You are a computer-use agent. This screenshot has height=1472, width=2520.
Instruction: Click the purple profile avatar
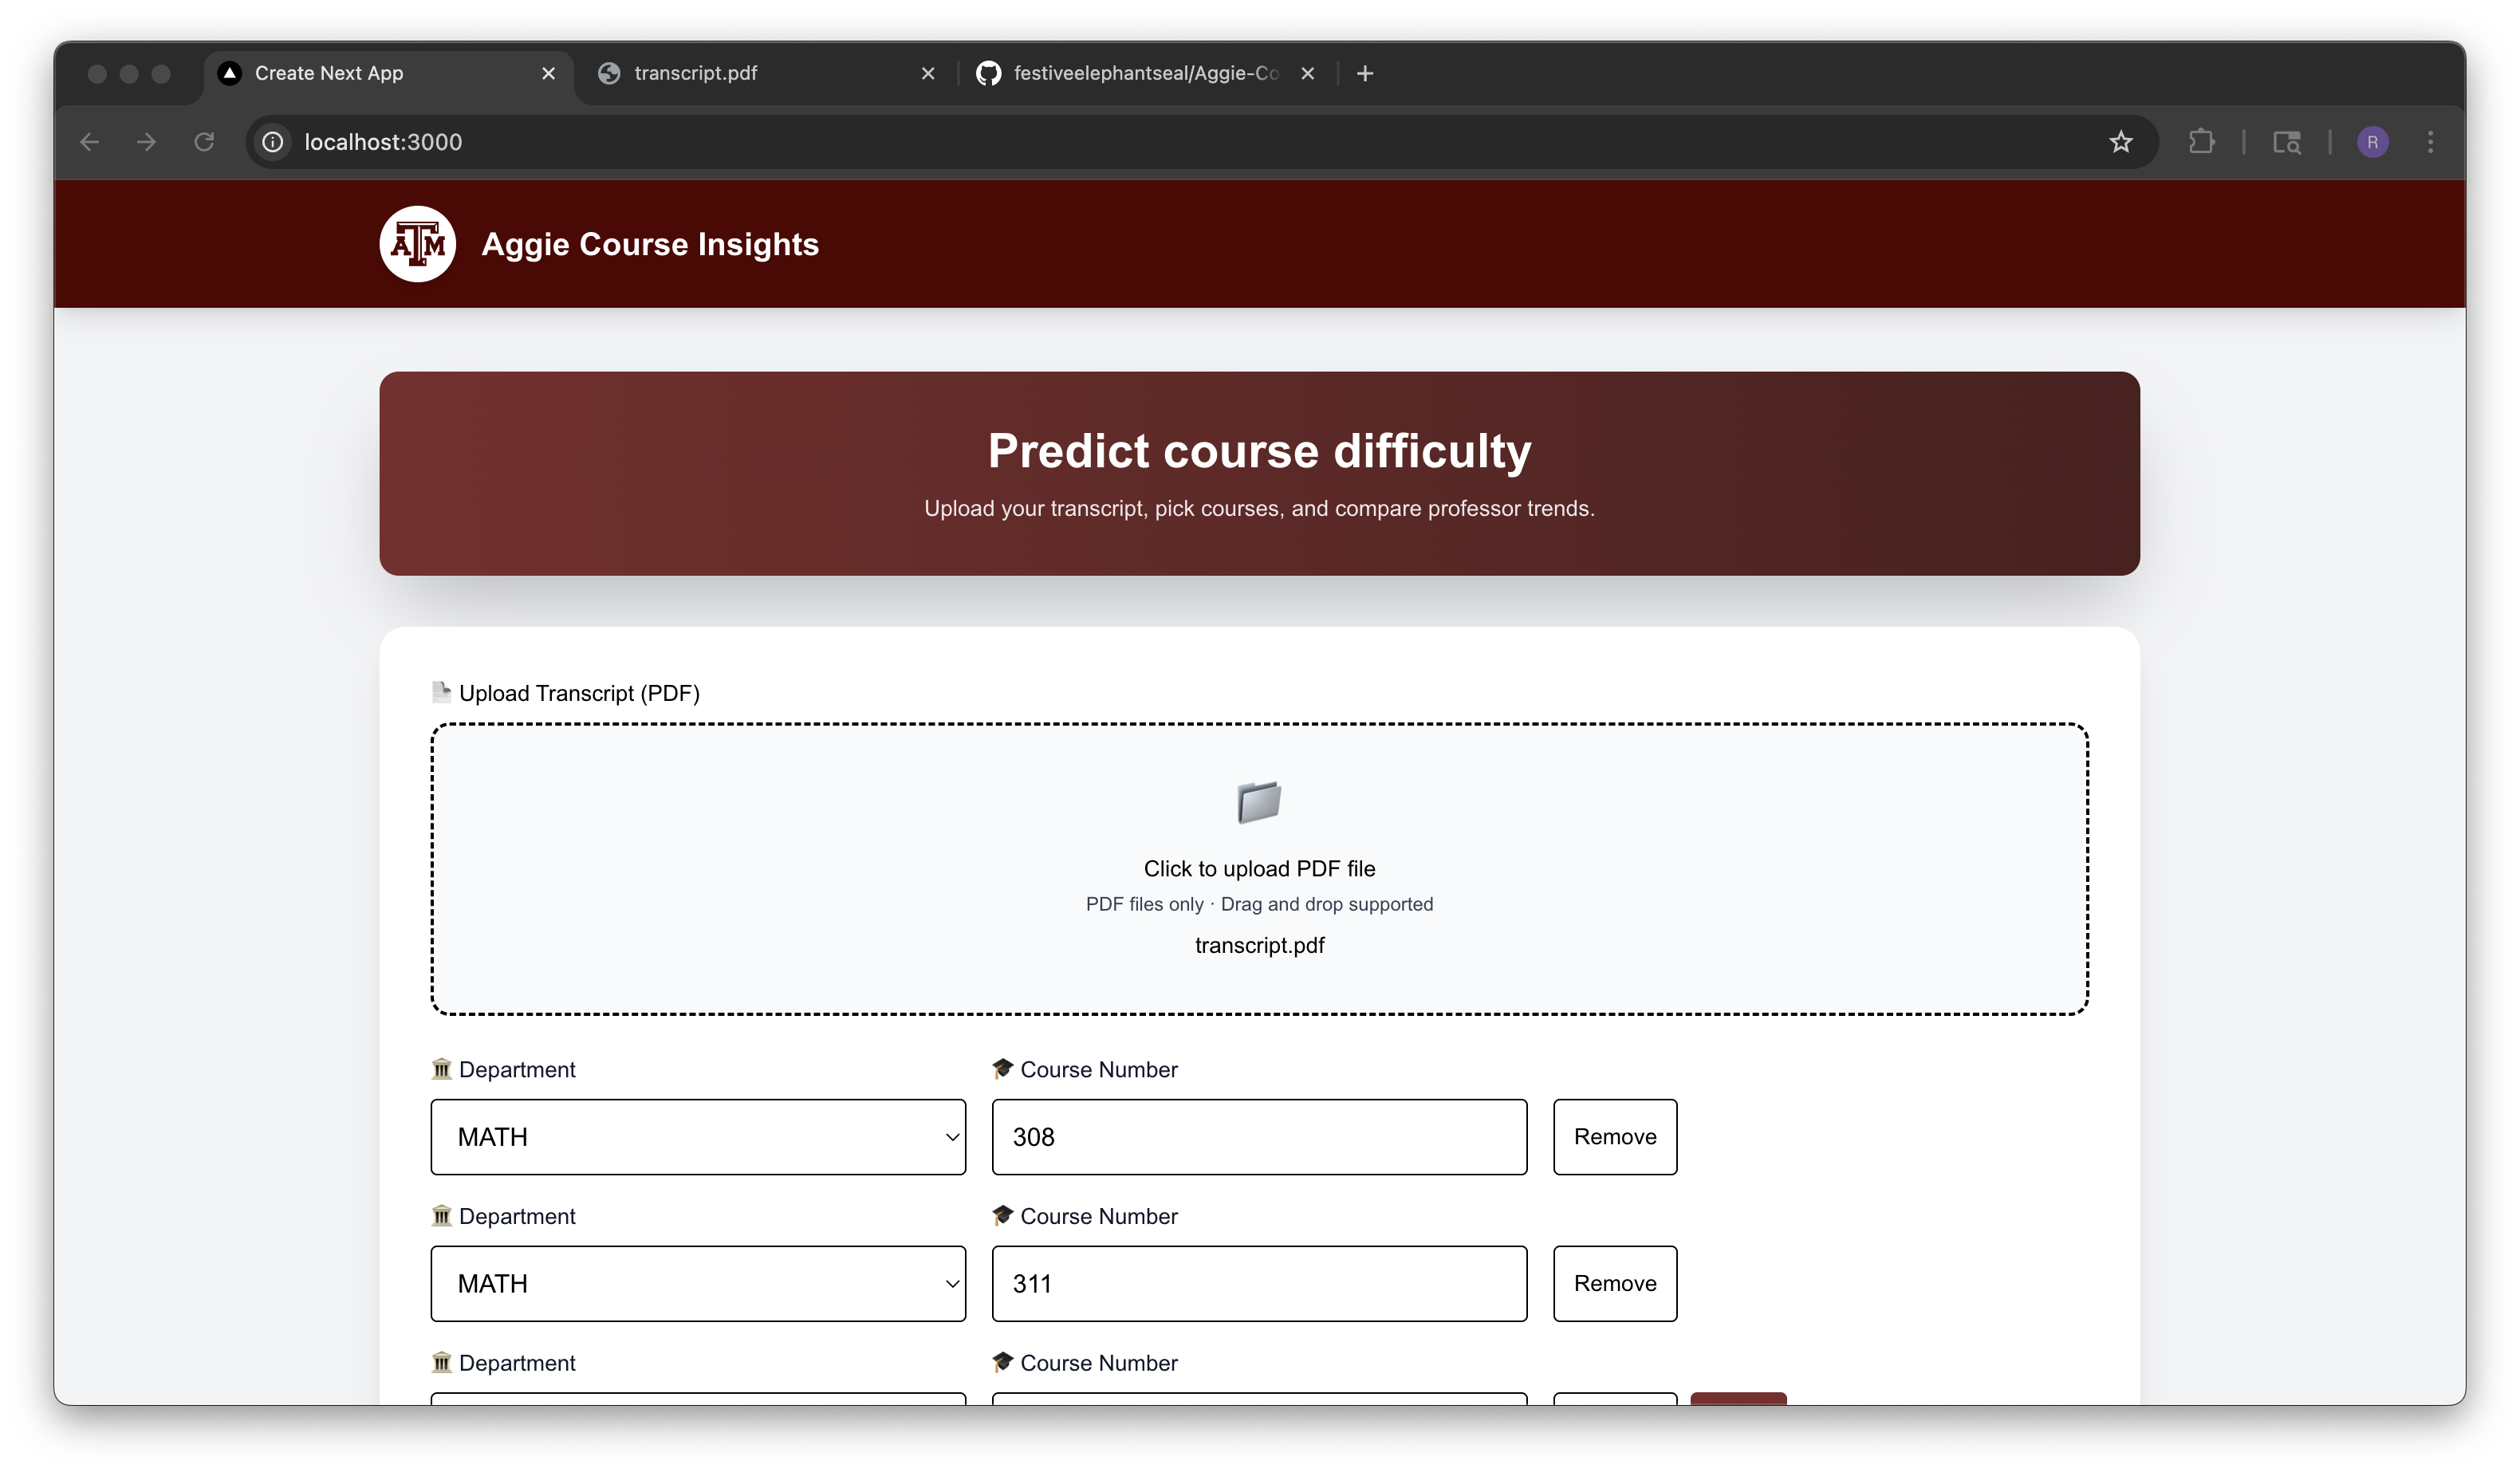(2372, 142)
